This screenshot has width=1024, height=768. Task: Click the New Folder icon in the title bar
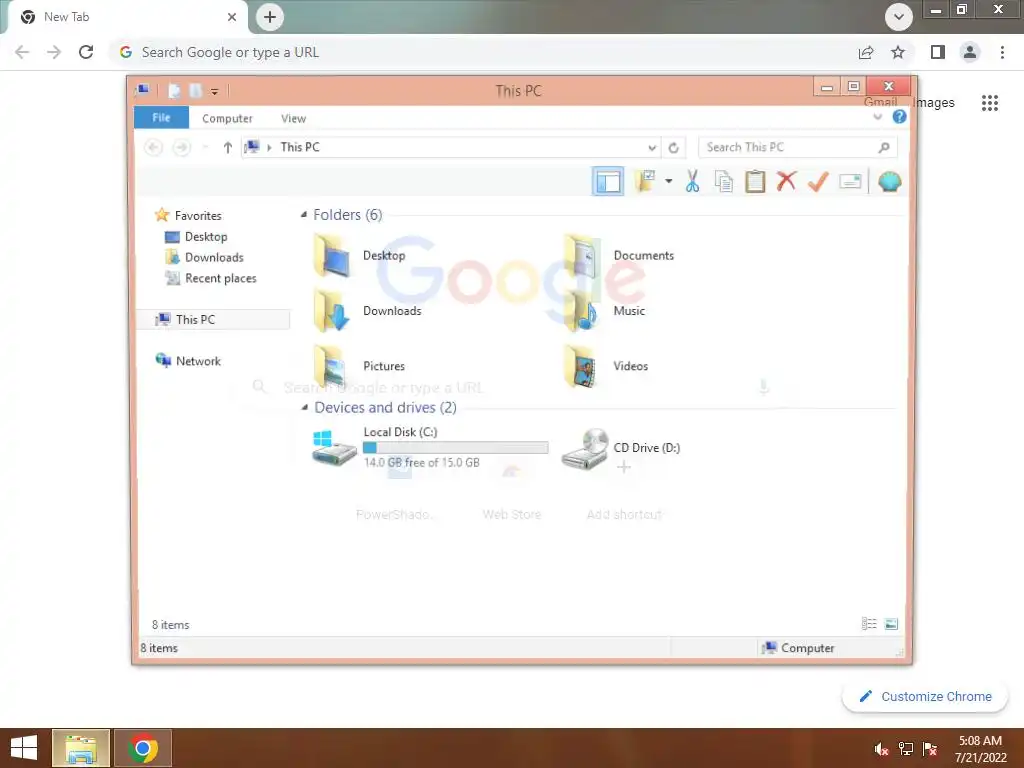coord(195,91)
